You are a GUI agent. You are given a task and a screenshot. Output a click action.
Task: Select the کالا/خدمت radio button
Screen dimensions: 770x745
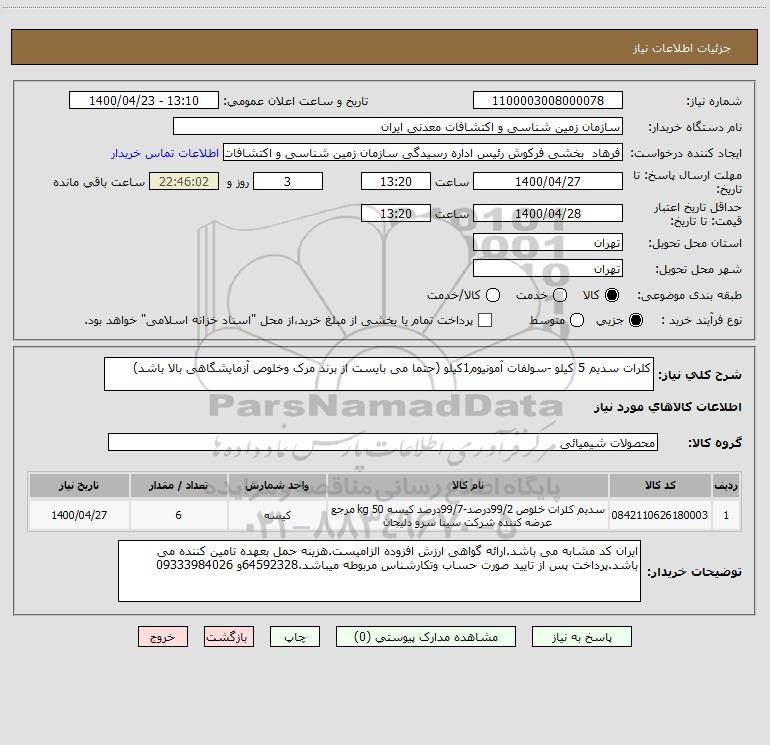coord(493,295)
